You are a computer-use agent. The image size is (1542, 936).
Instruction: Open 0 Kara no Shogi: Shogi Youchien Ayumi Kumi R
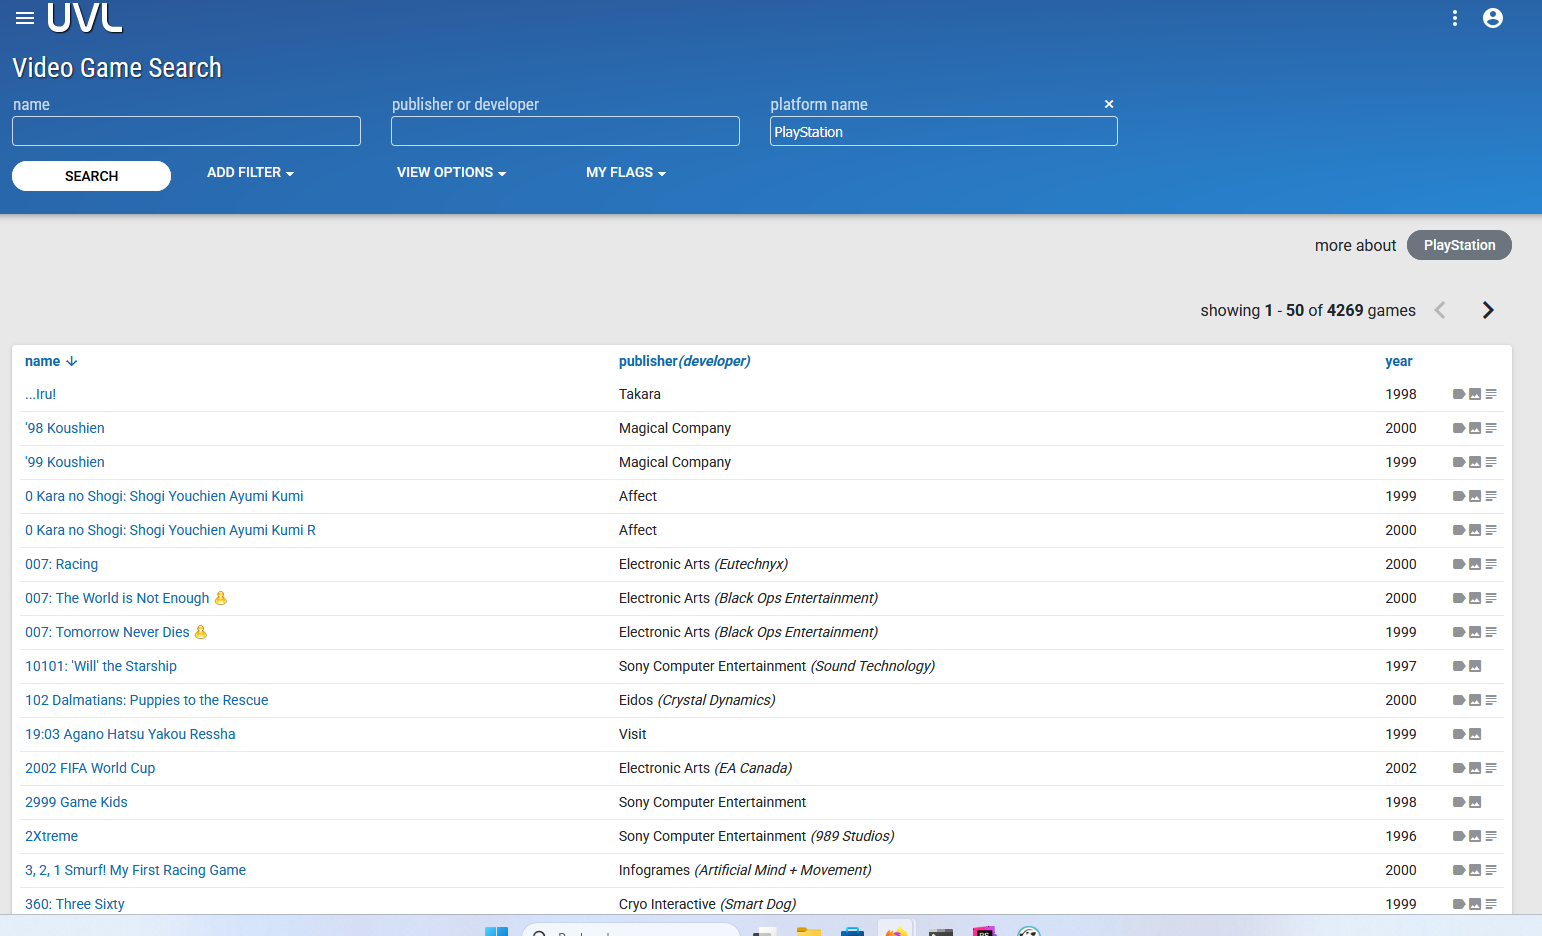click(170, 530)
